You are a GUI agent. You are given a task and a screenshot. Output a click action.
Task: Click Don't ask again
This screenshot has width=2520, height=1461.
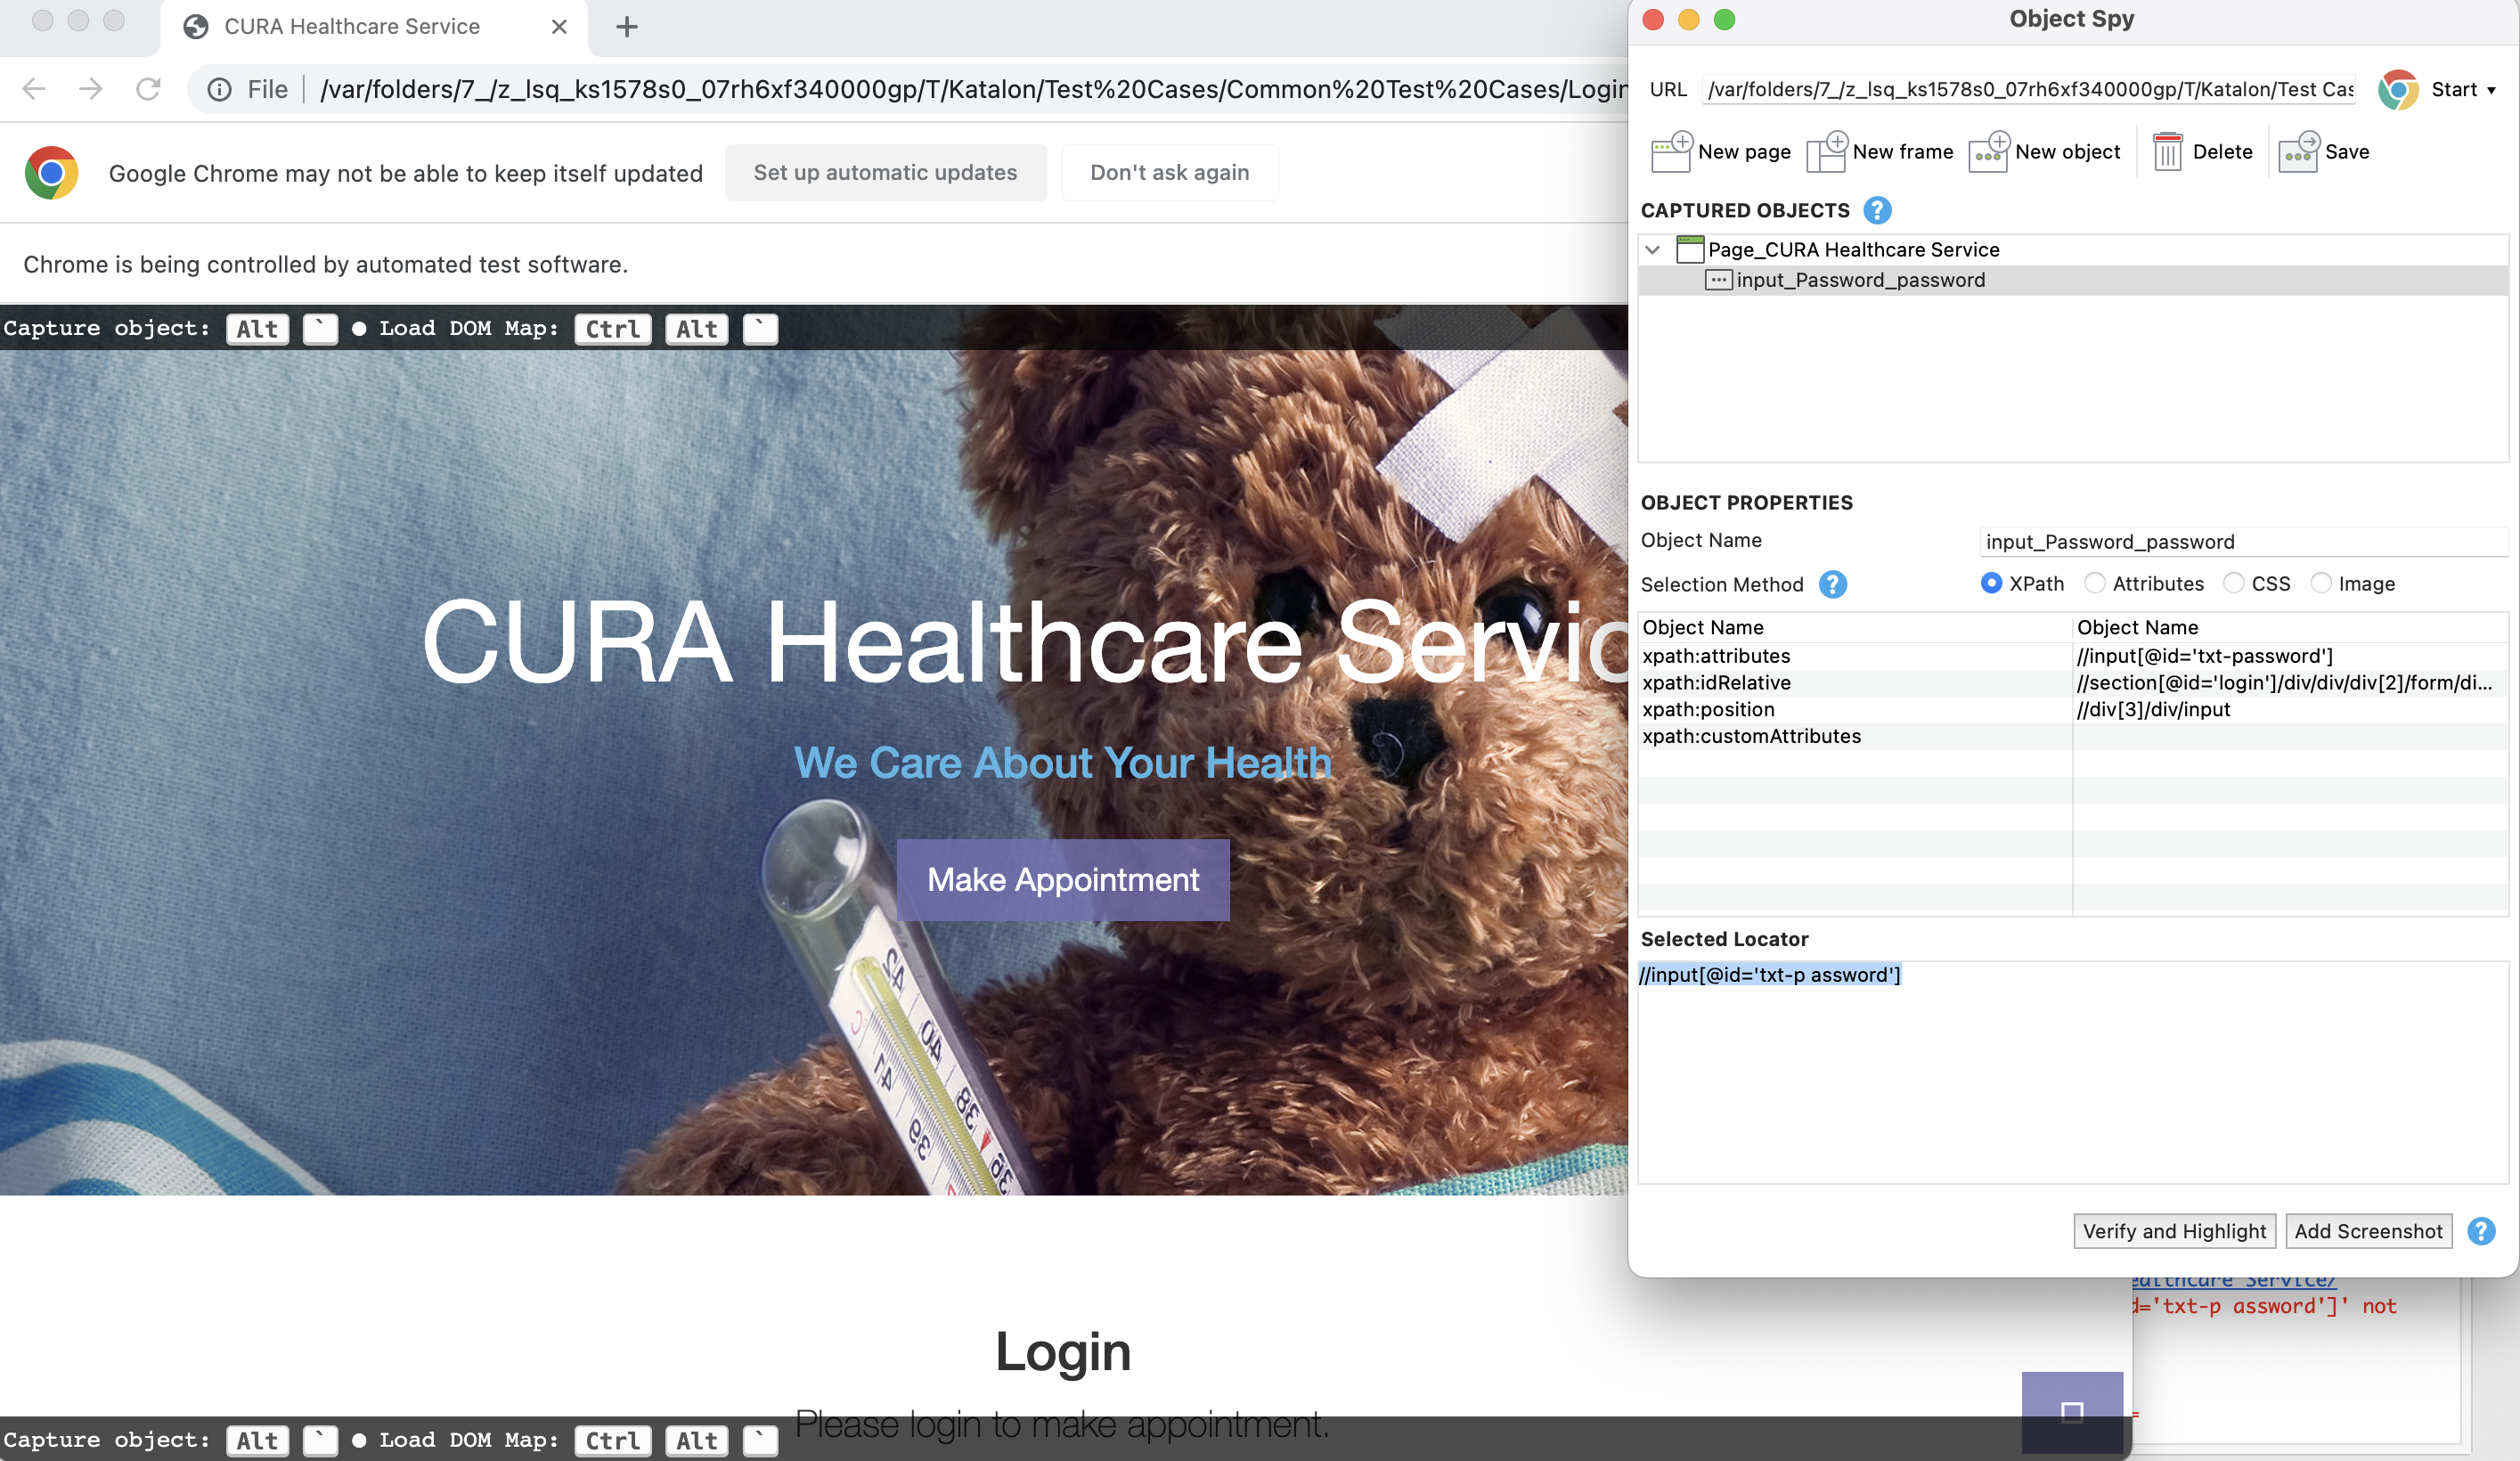click(1169, 173)
